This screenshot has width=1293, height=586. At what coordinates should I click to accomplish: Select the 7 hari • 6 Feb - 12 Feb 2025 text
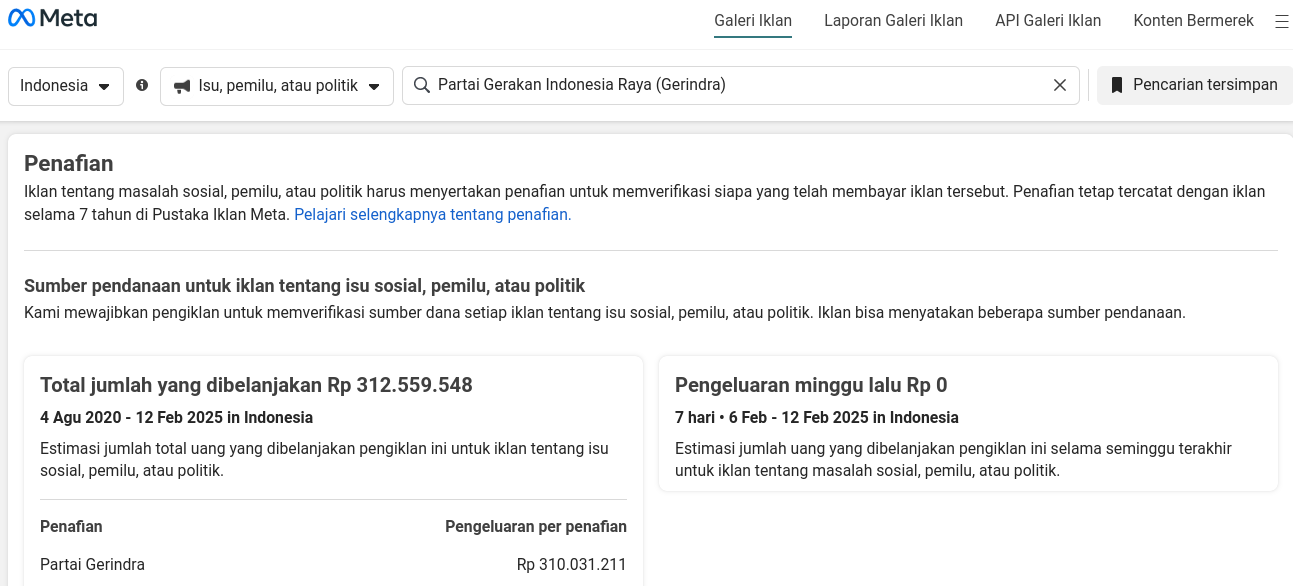[x=817, y=417]
